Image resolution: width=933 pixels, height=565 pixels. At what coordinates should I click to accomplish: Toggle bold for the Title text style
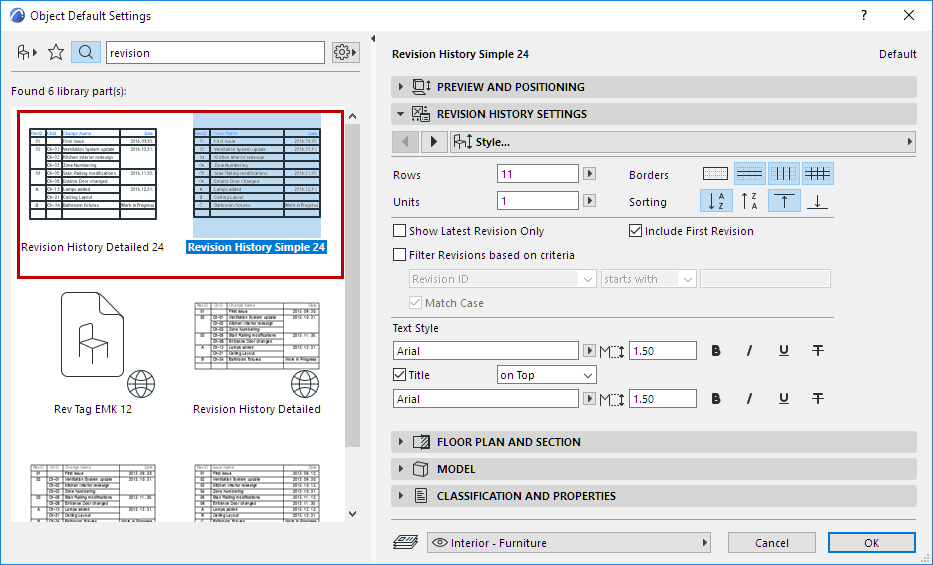coord(716,399)
